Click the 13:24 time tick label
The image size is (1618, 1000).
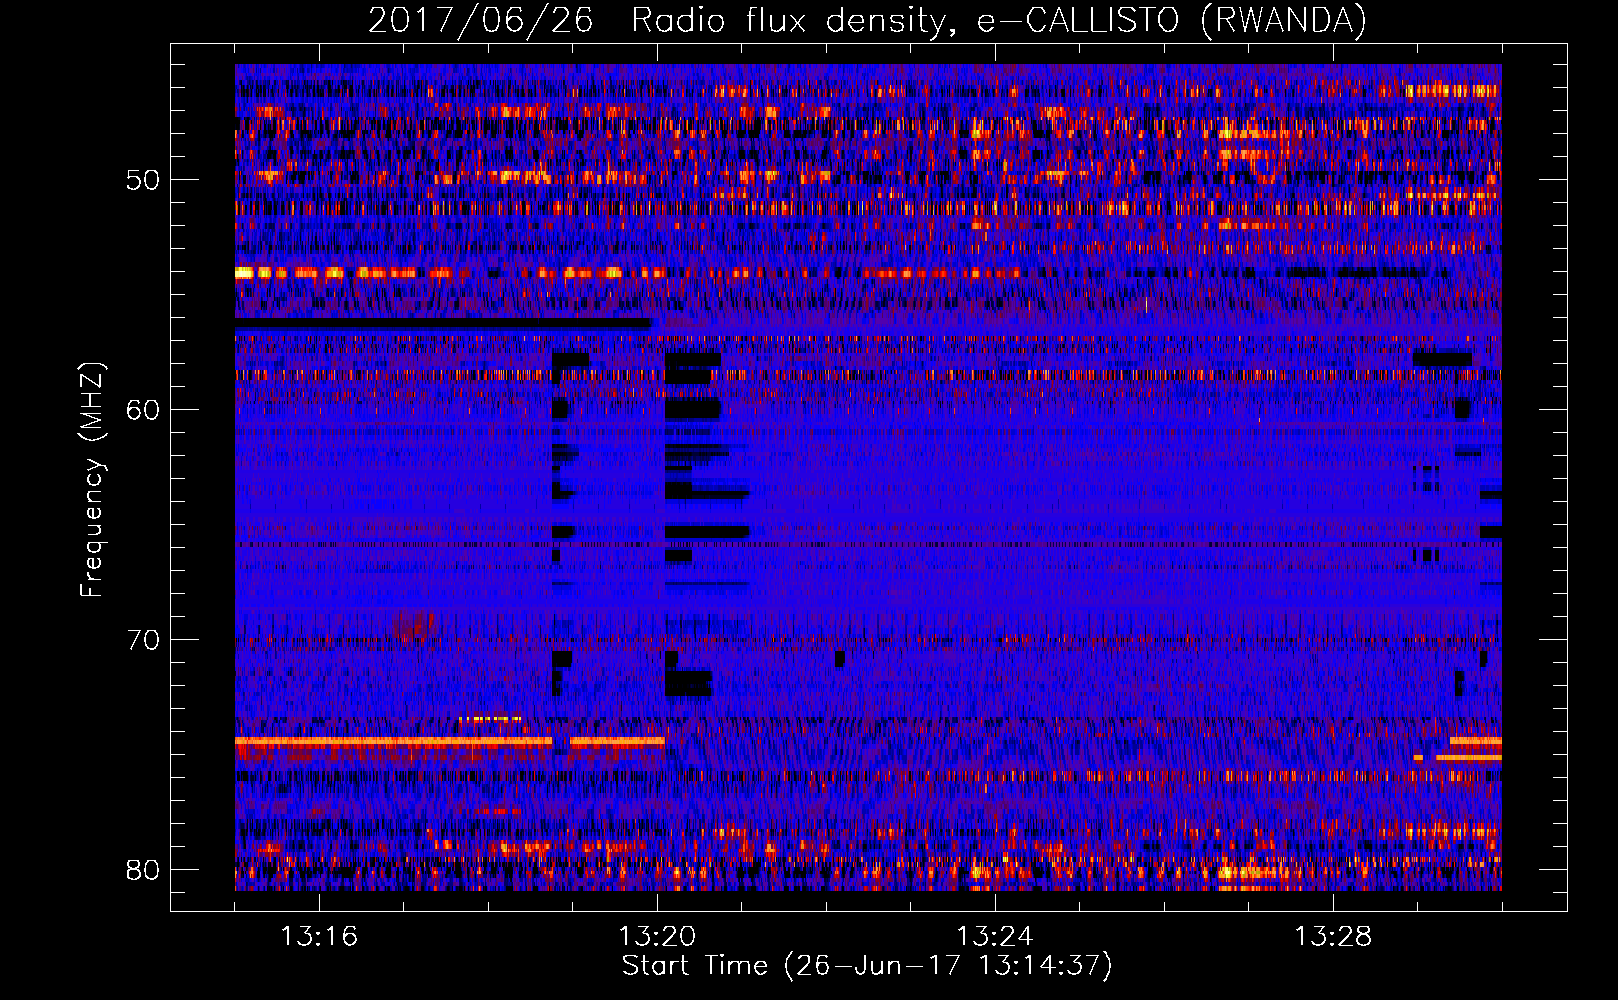995,937
